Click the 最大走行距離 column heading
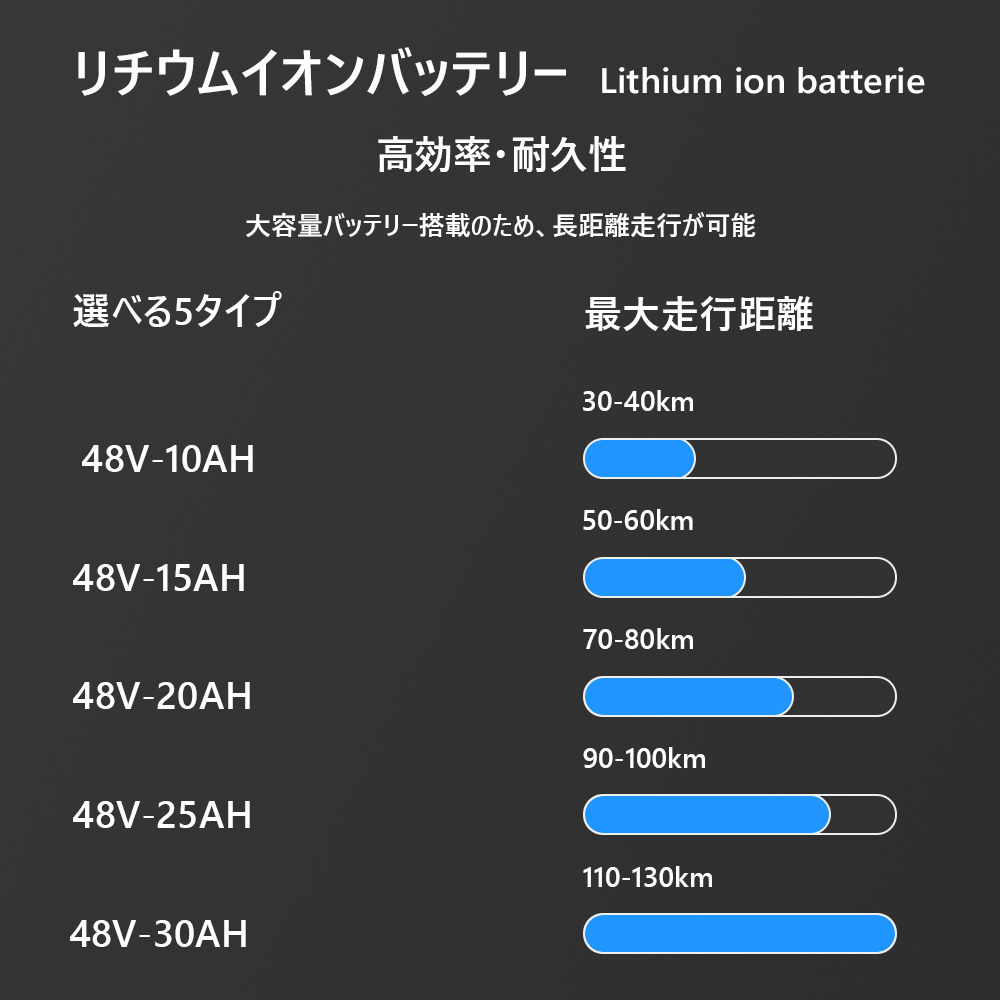 [x=699, y=314]
